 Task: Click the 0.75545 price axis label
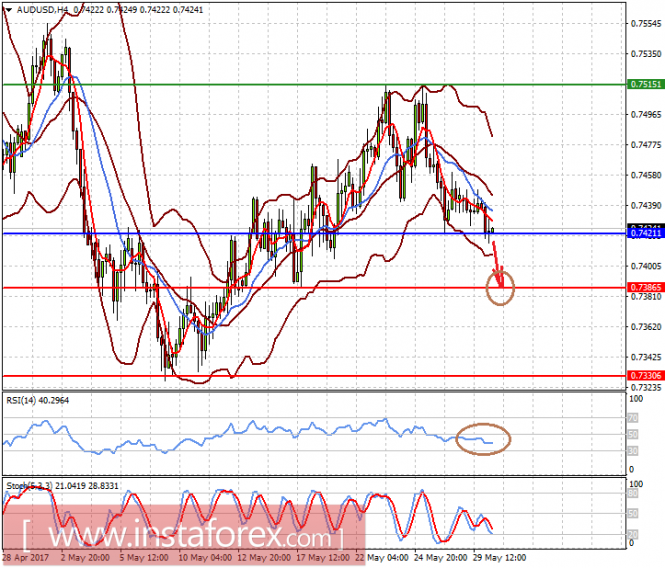tap(644, 22)
